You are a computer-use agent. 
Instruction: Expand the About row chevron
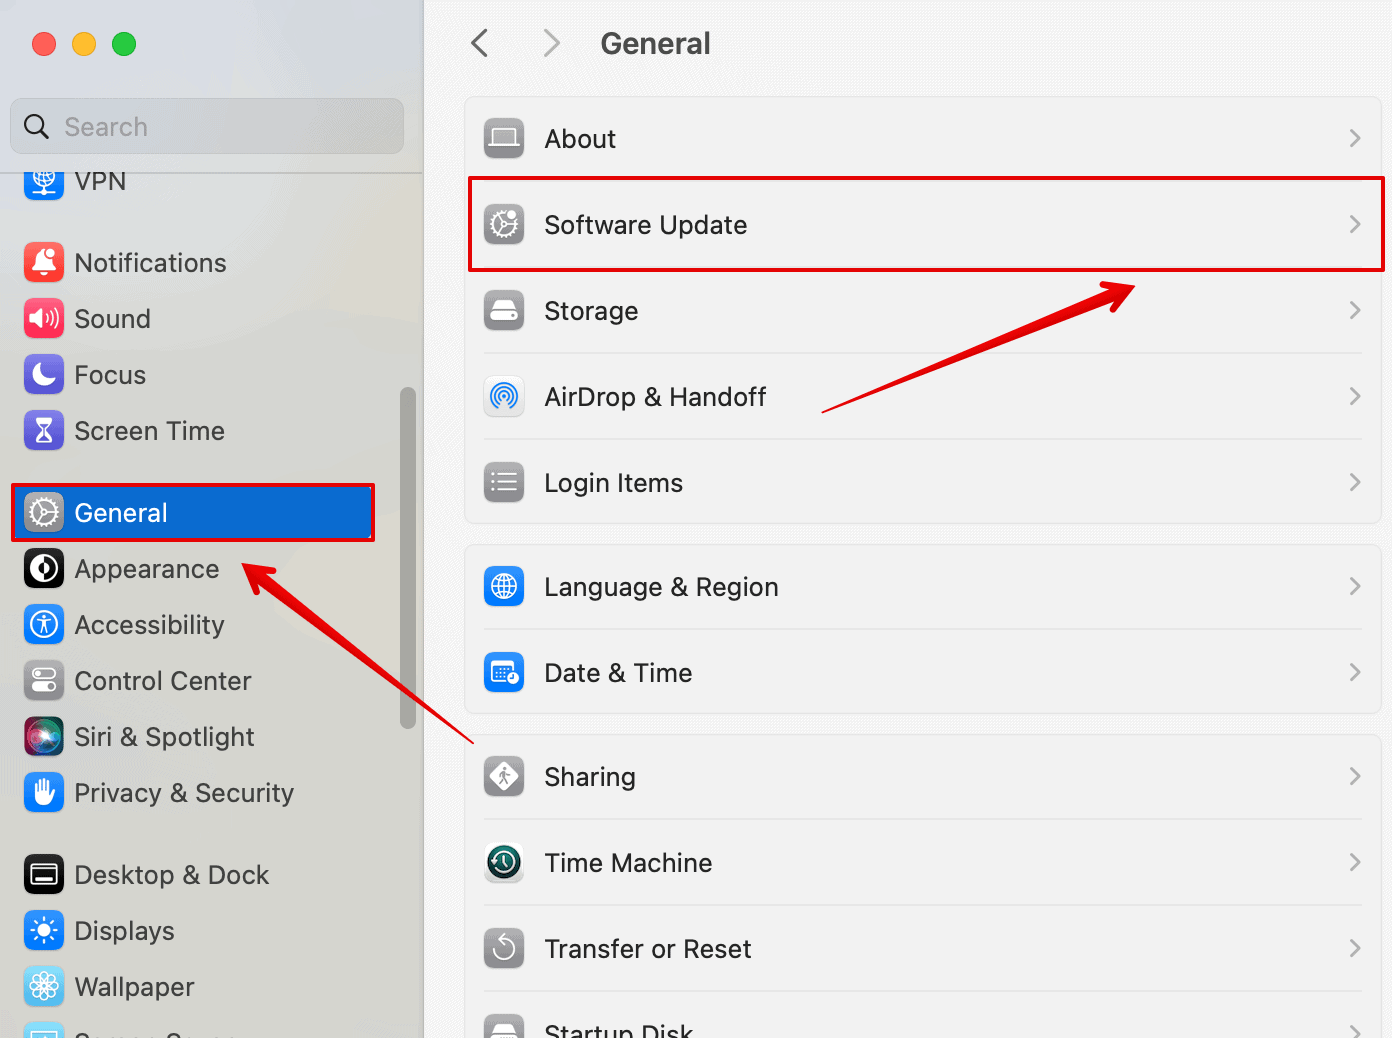click(1354, 139)
